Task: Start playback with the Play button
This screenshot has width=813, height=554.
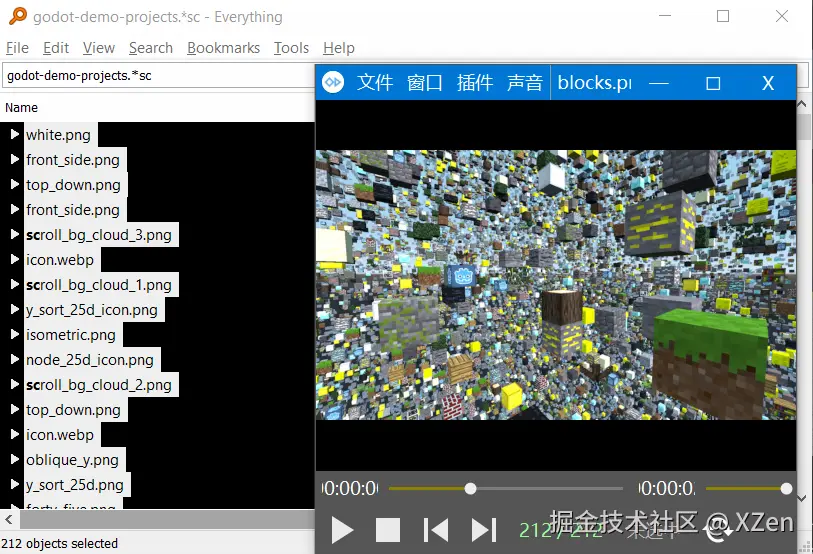Action: (342, 530)
